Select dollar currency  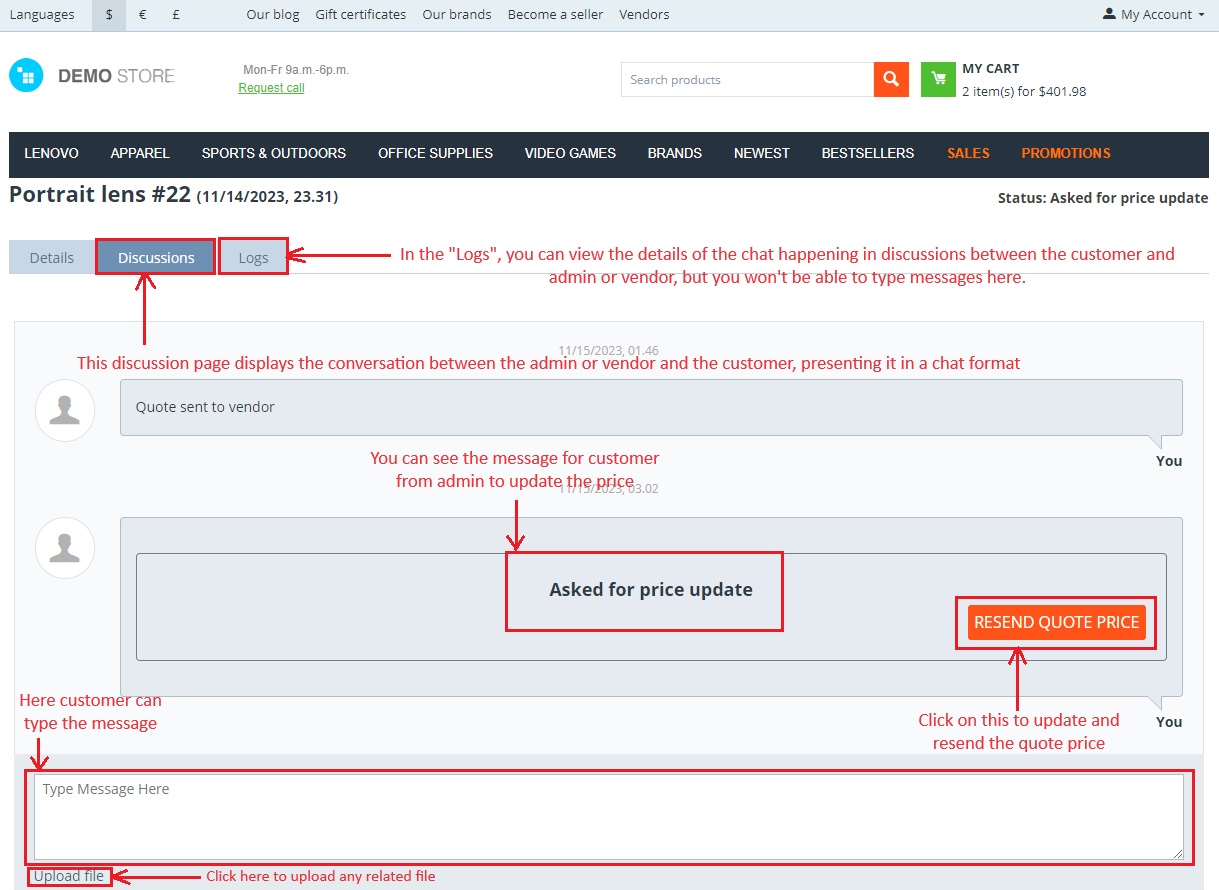109,15
